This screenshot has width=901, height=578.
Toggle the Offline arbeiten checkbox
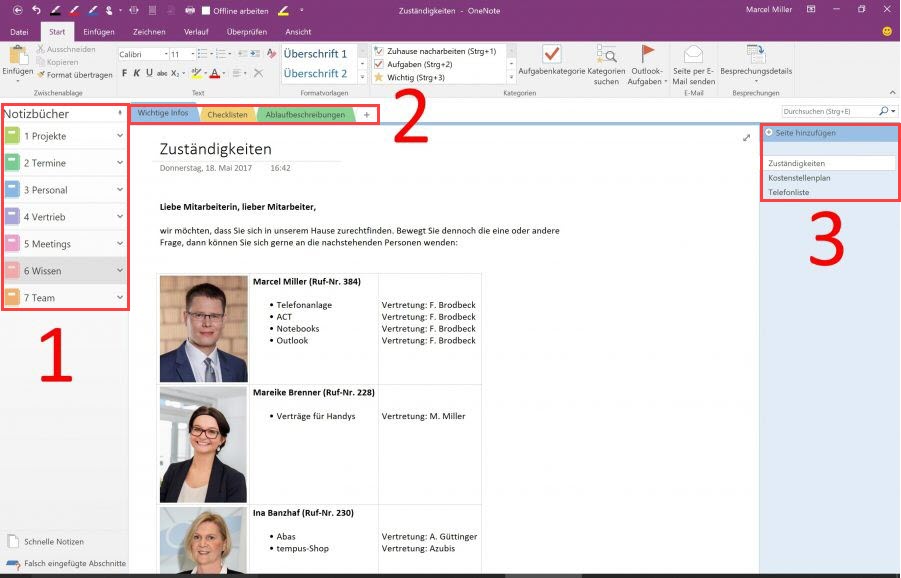tap(206, 10)
